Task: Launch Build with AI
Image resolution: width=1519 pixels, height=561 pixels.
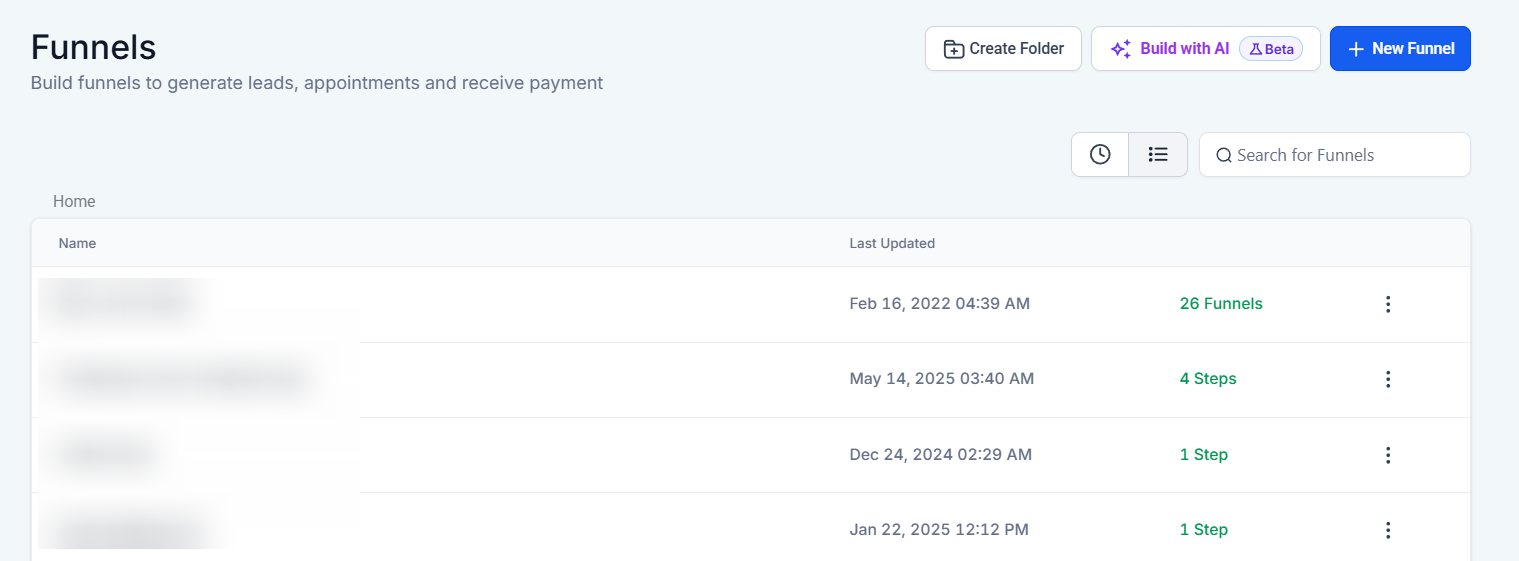Action: (1171, 49)
